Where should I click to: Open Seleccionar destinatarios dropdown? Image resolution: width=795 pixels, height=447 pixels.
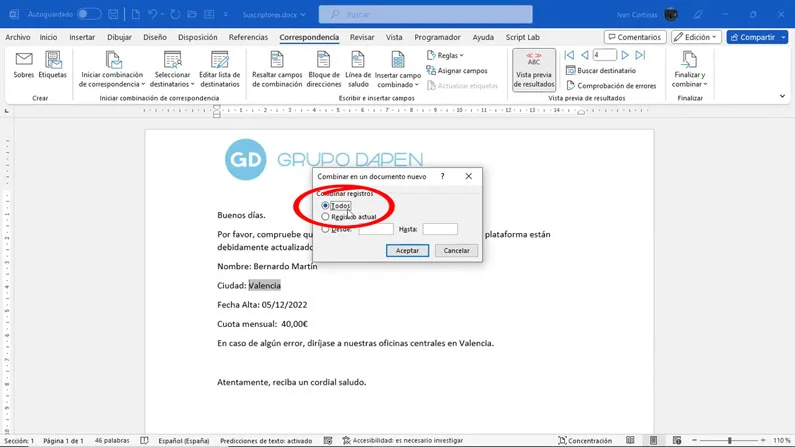(172, 68)
